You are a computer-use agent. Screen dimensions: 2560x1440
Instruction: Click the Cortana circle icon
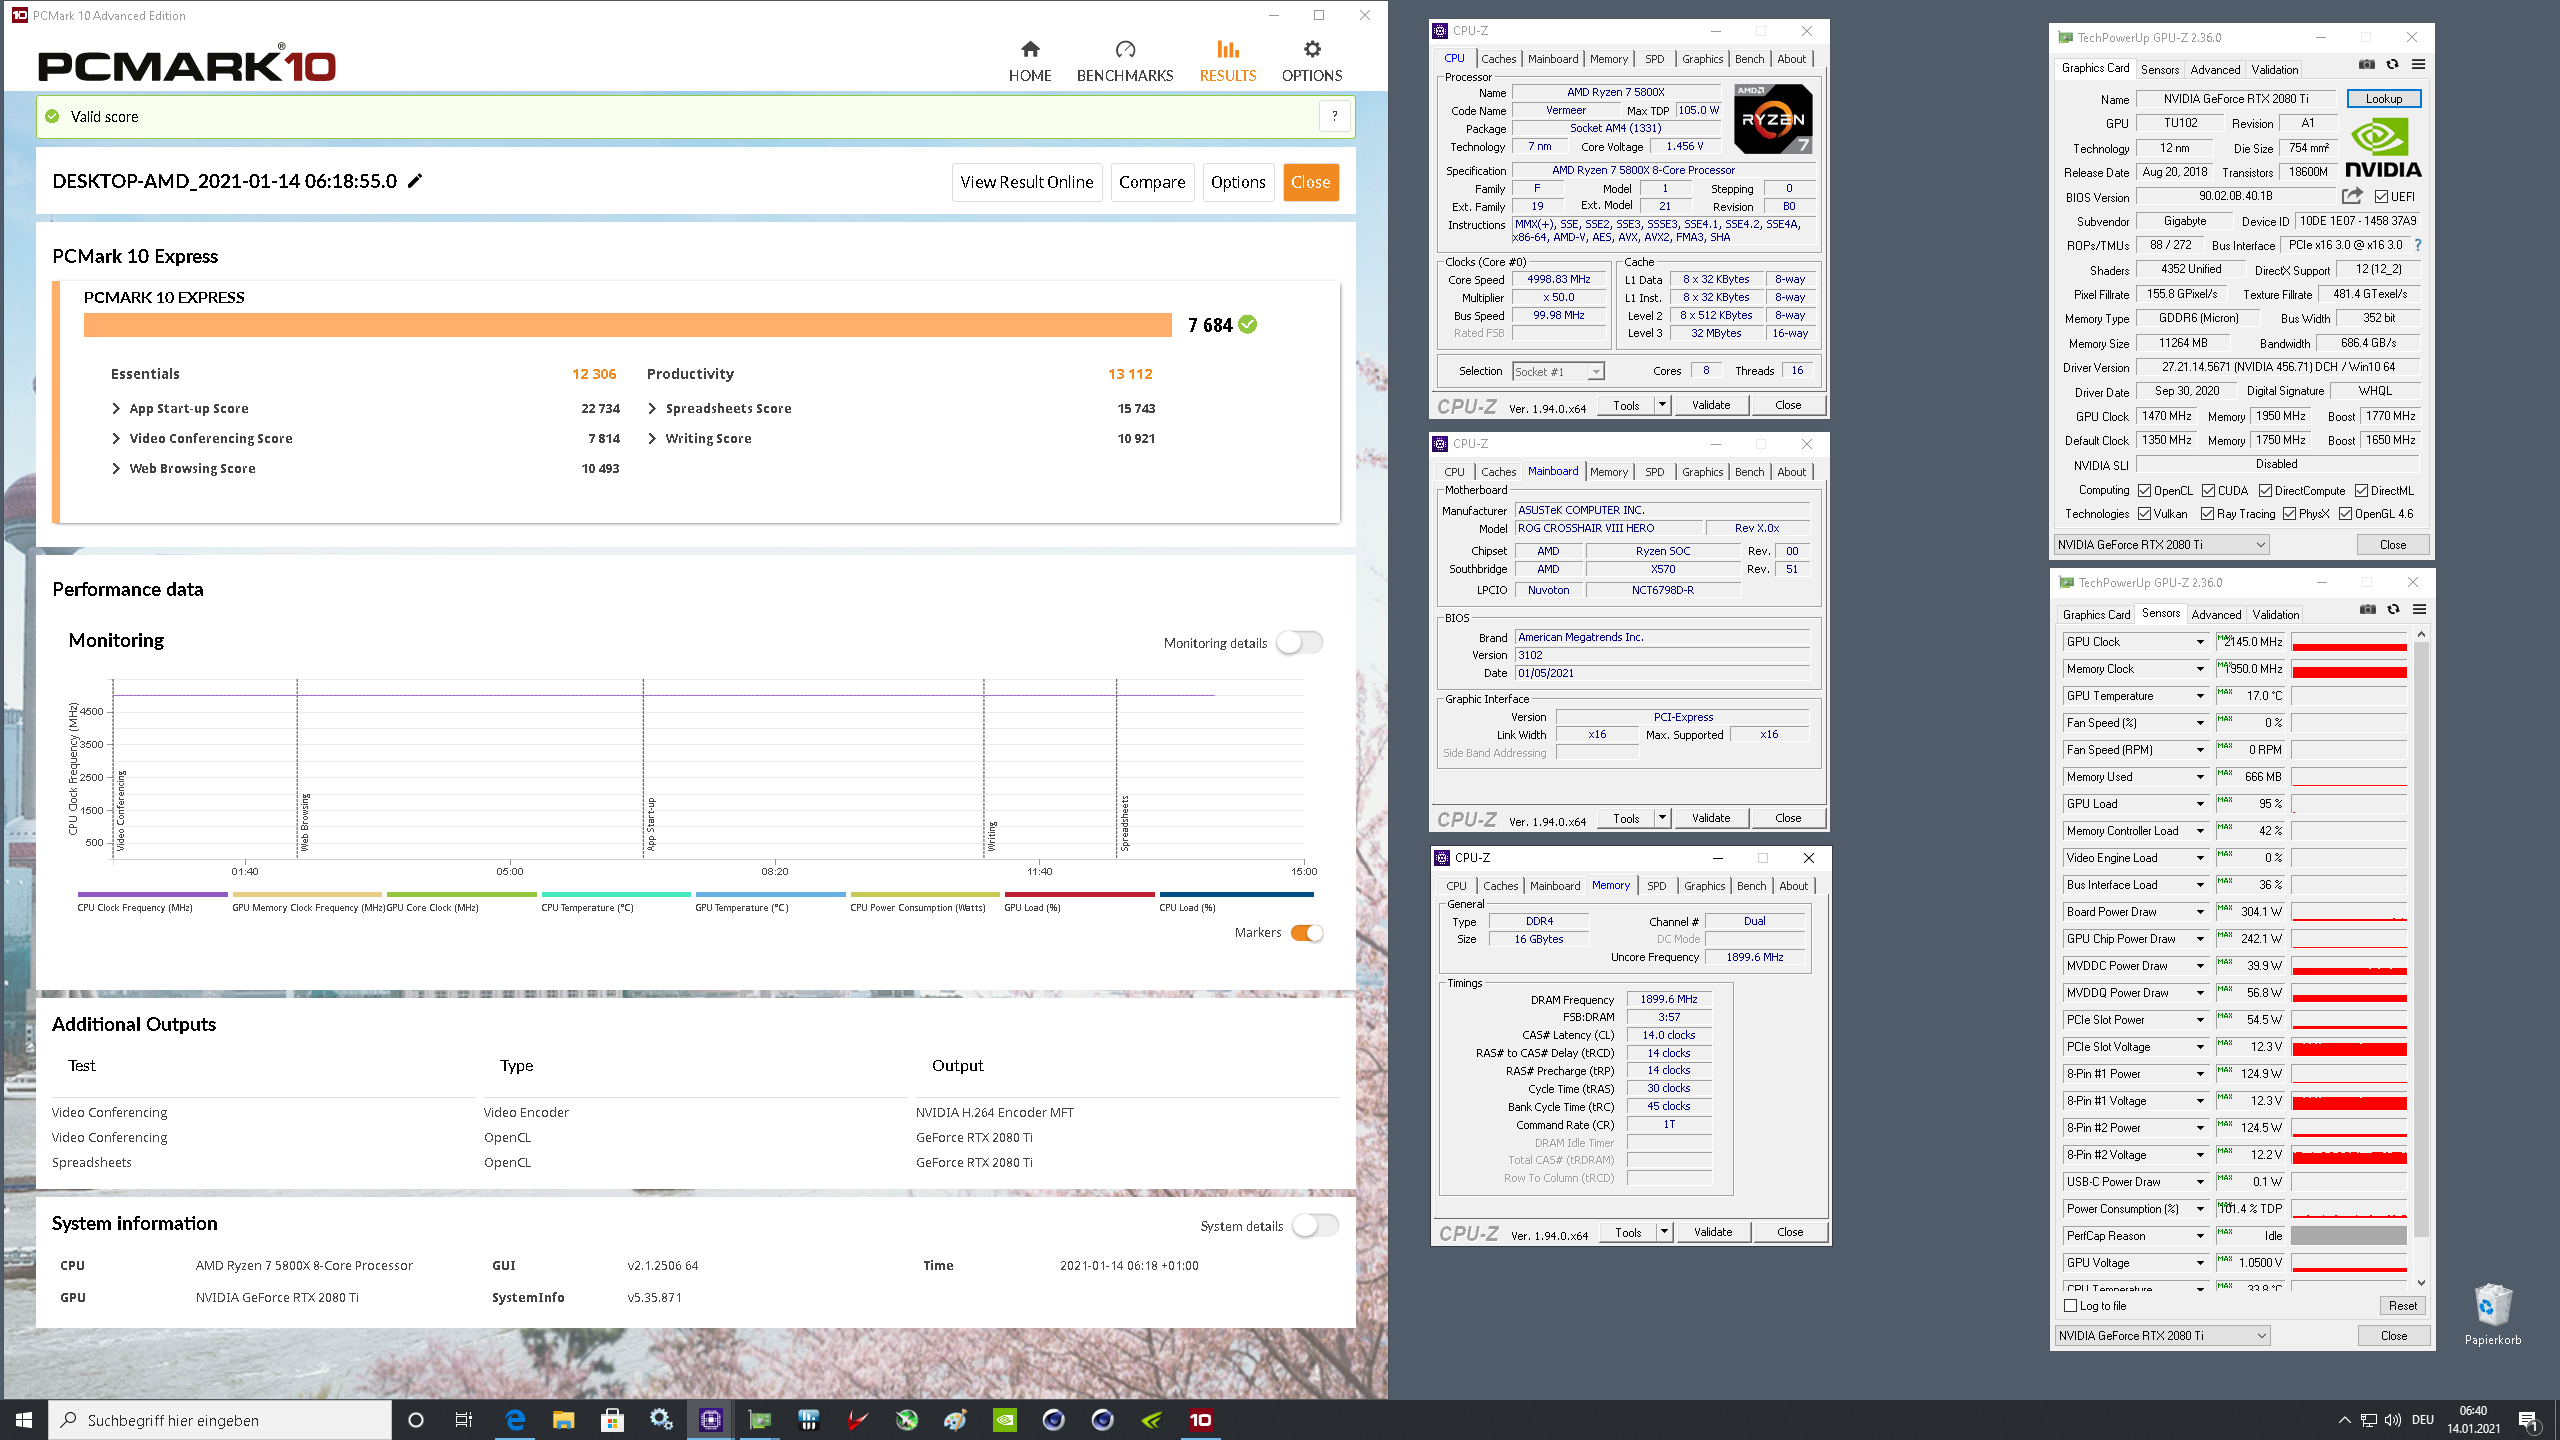[416, 1420]
